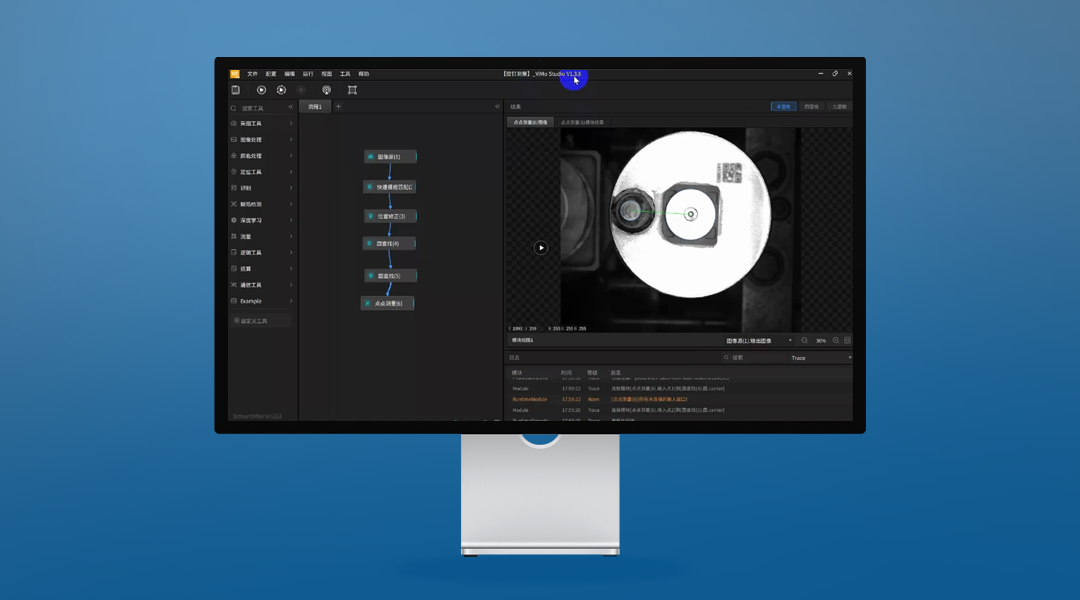Click the 时间 log column header
Screen dimensions: 1080x600
point(566,373)
